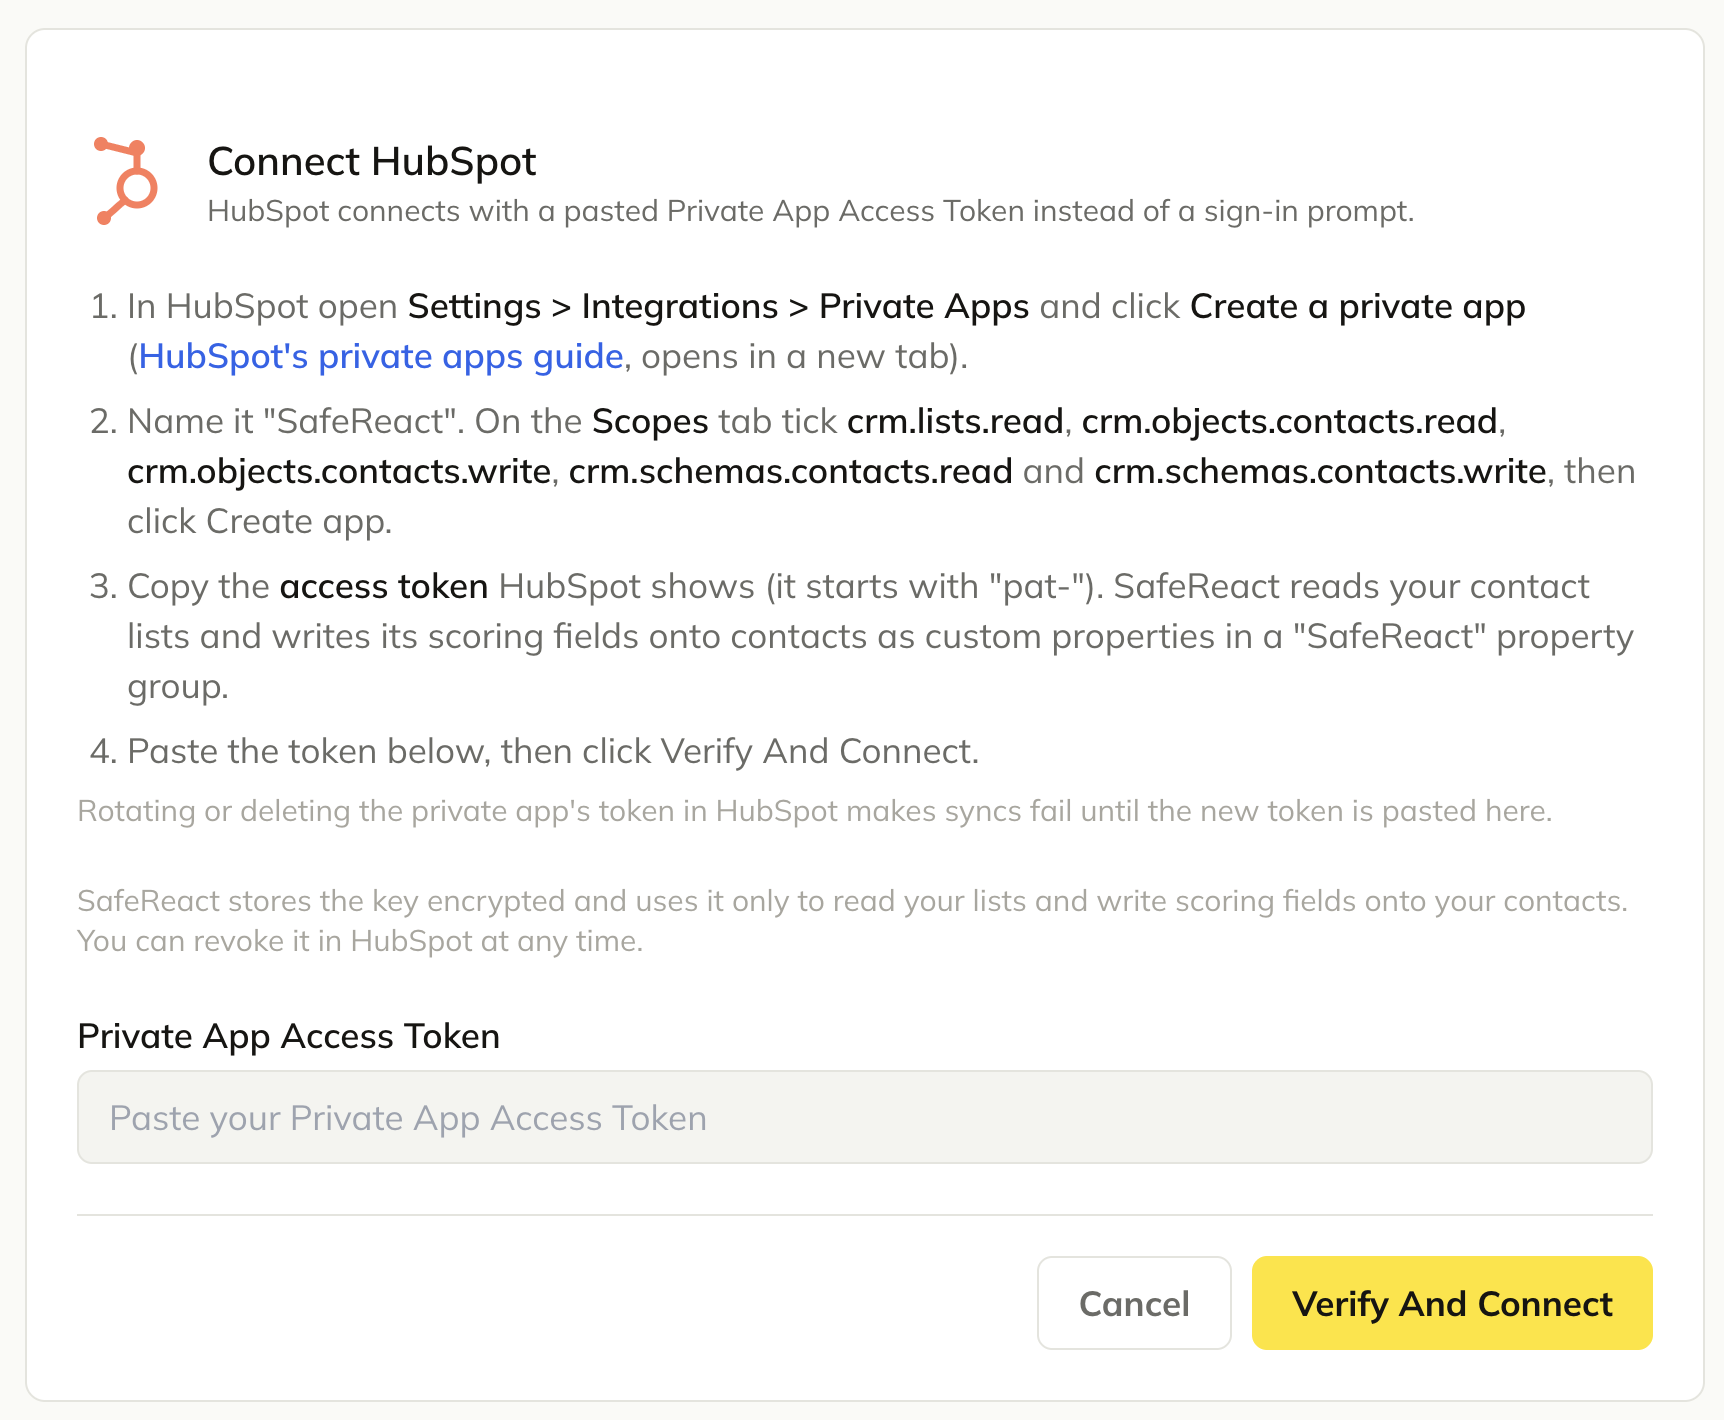Click the crm.objects.contacts.read scope name
Viewport: 1724px width, 1420px height.
pos(1289,421)
